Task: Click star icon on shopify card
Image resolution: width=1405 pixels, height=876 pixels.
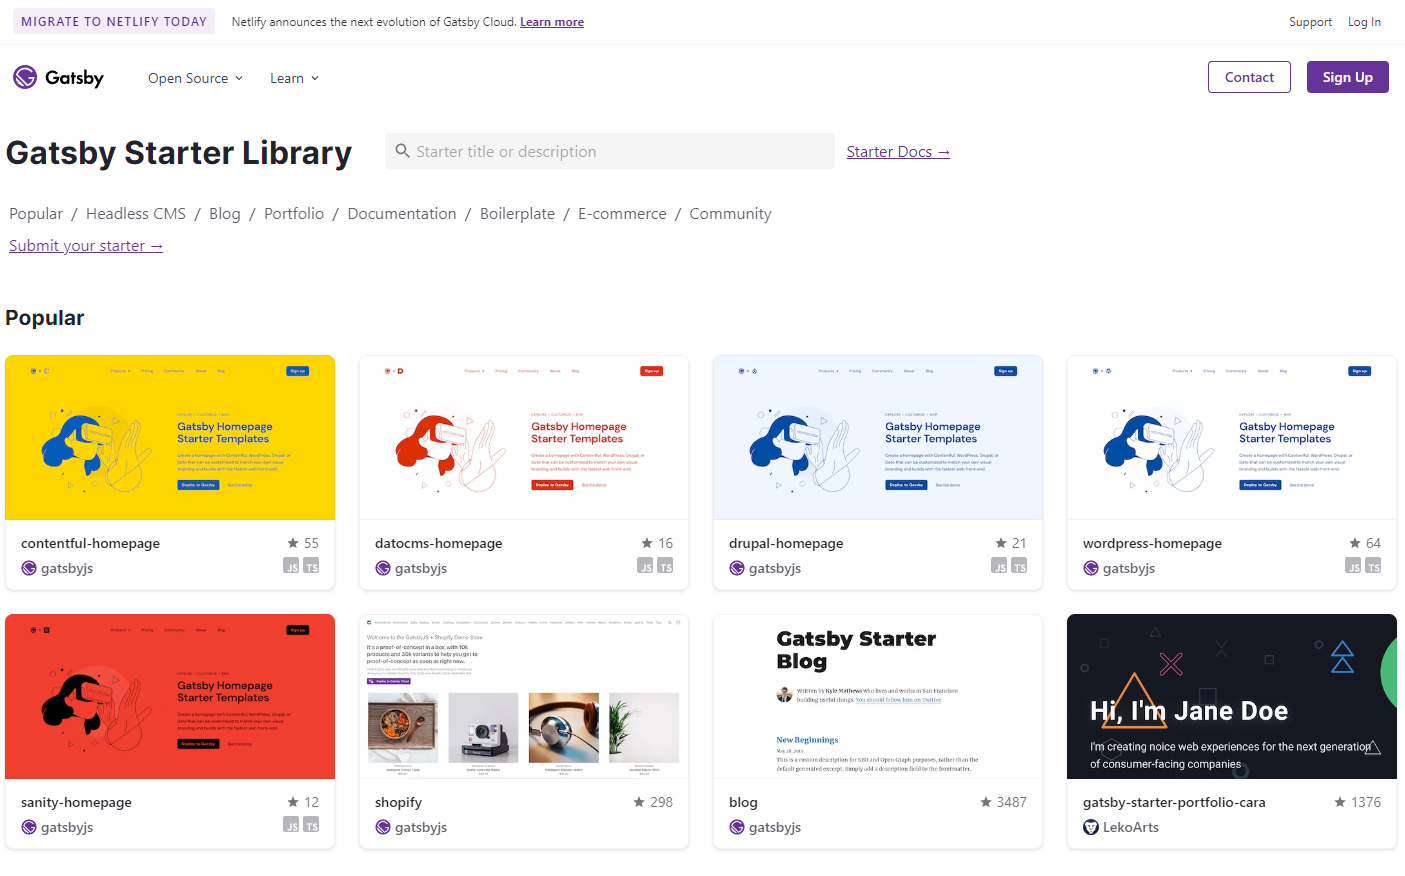Action: coord(639,802)
